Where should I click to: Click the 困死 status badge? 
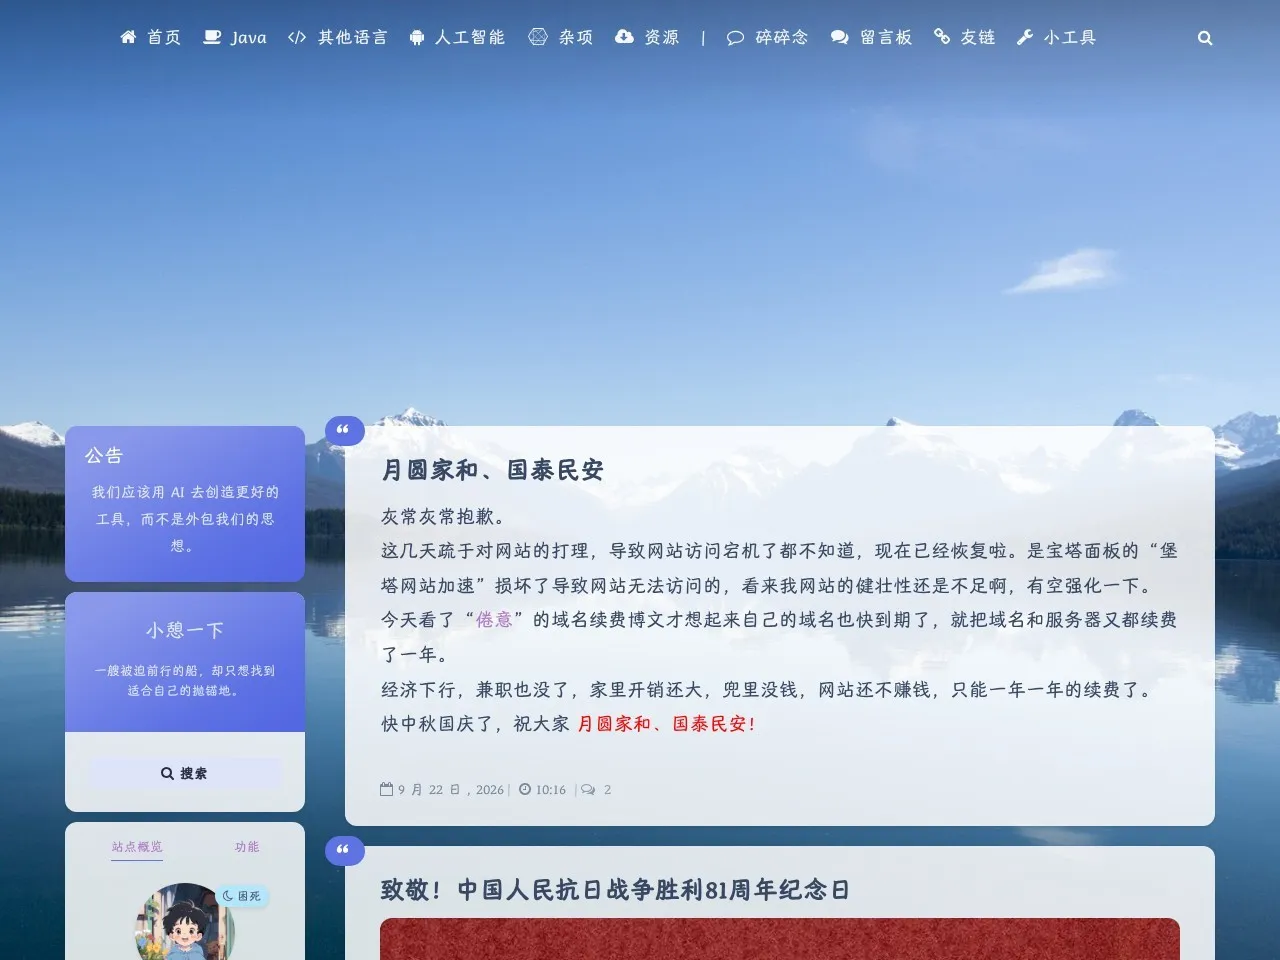243,896
